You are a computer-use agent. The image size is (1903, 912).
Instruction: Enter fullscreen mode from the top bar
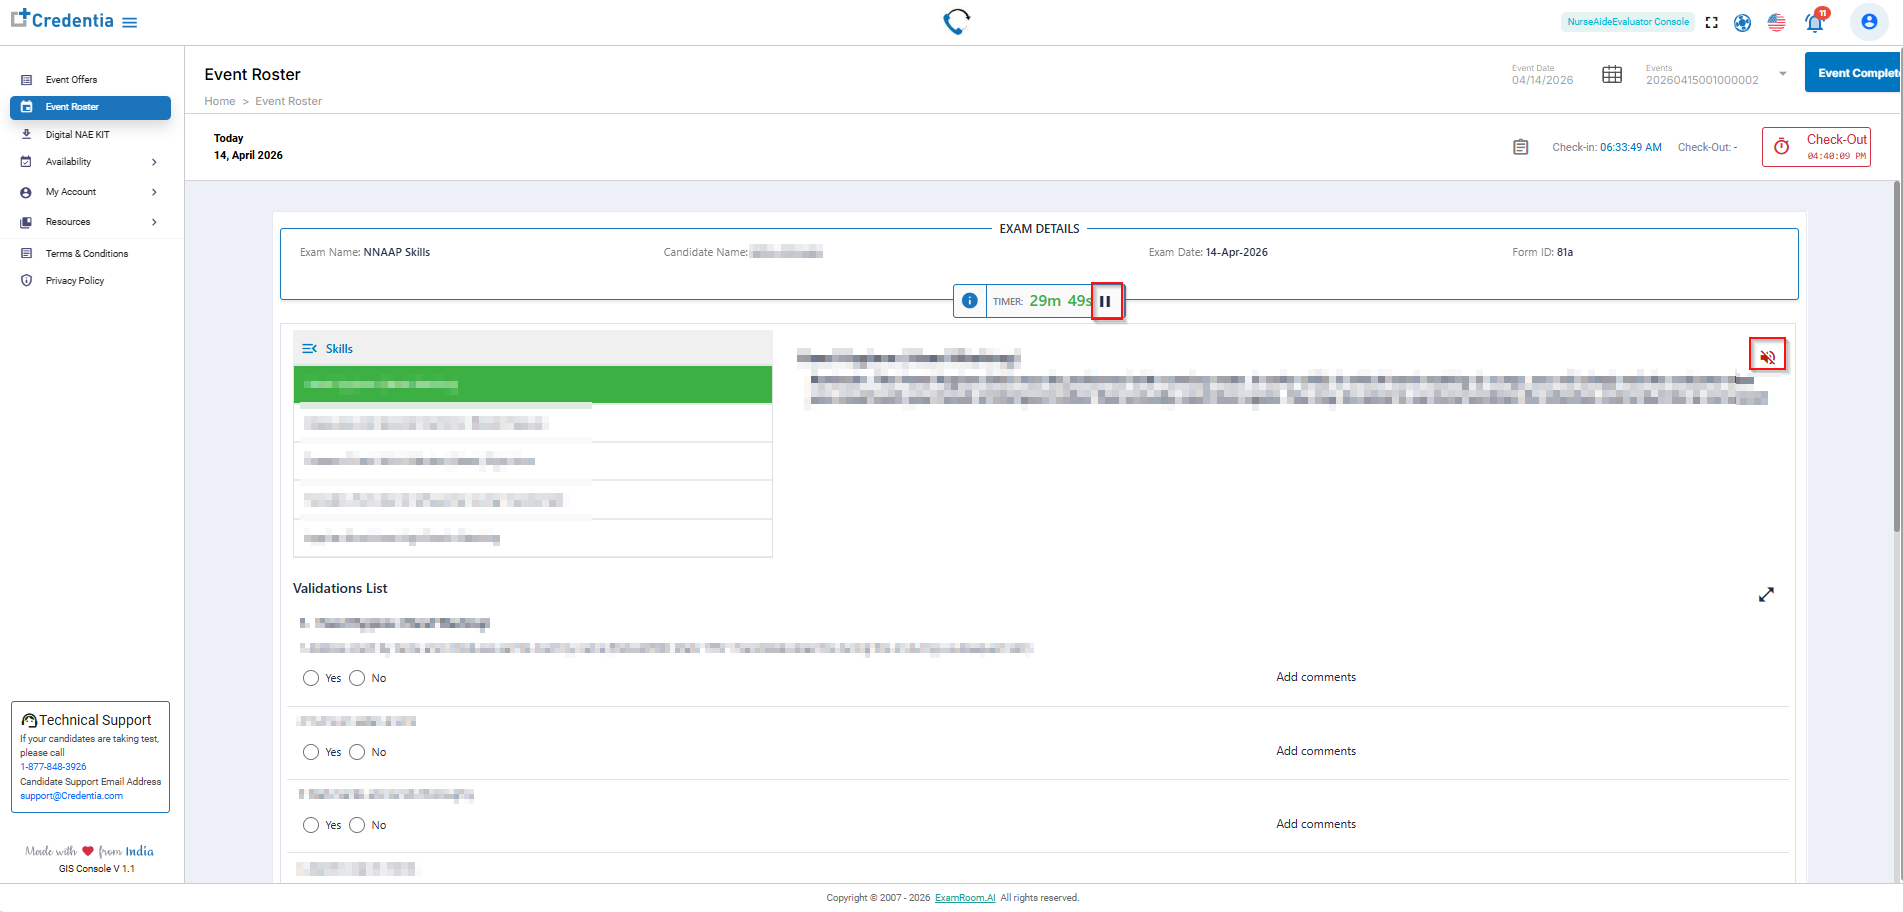pos(1711,22)
